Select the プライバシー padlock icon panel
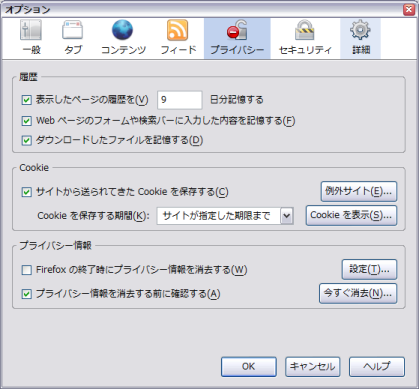 point(237,38)
